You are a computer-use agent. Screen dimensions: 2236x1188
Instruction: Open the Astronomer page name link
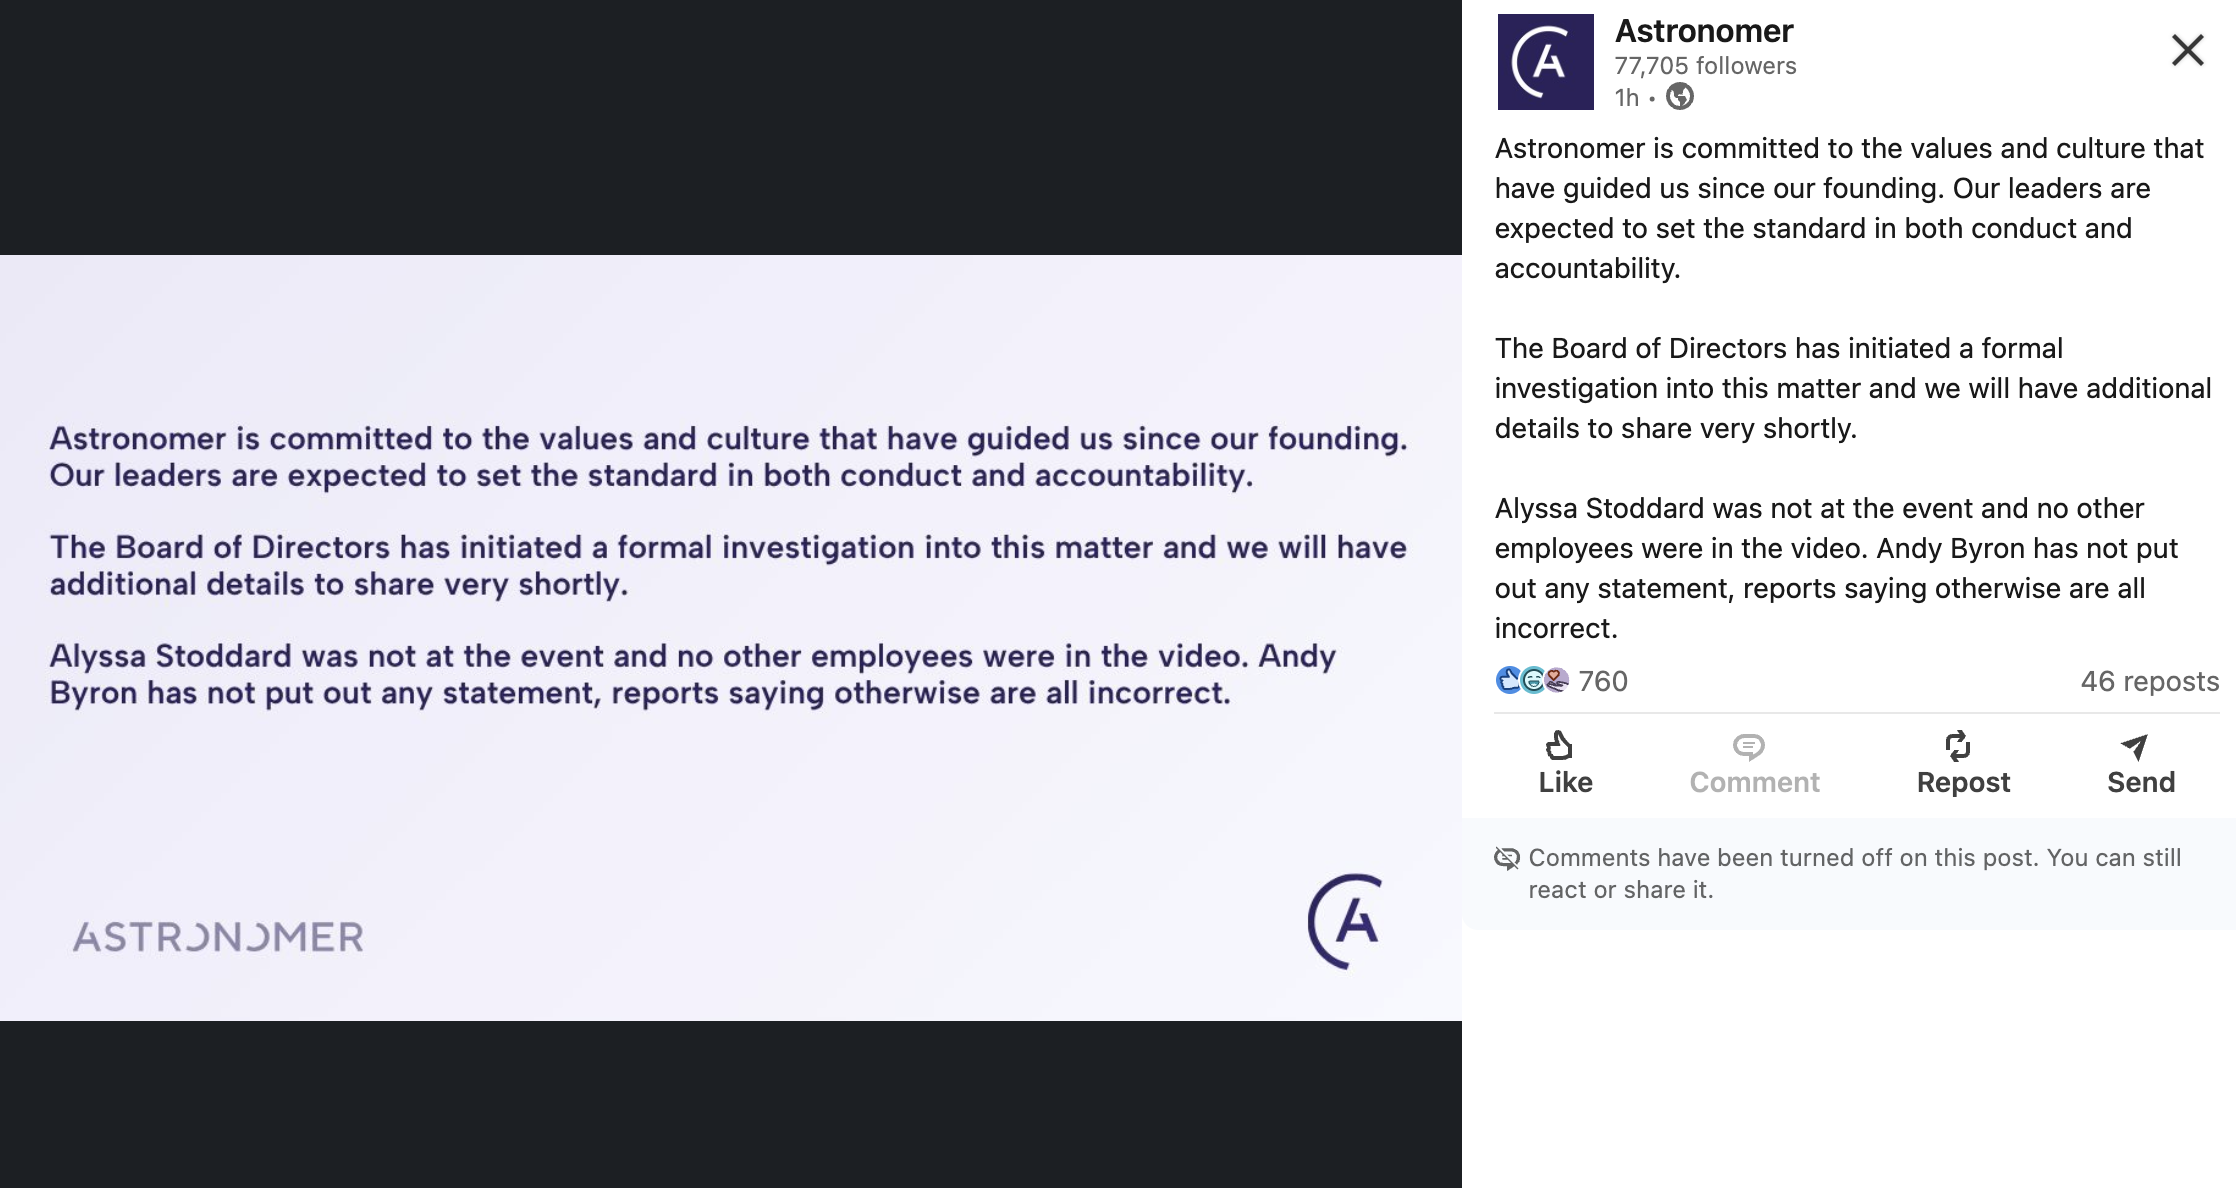1704,31
